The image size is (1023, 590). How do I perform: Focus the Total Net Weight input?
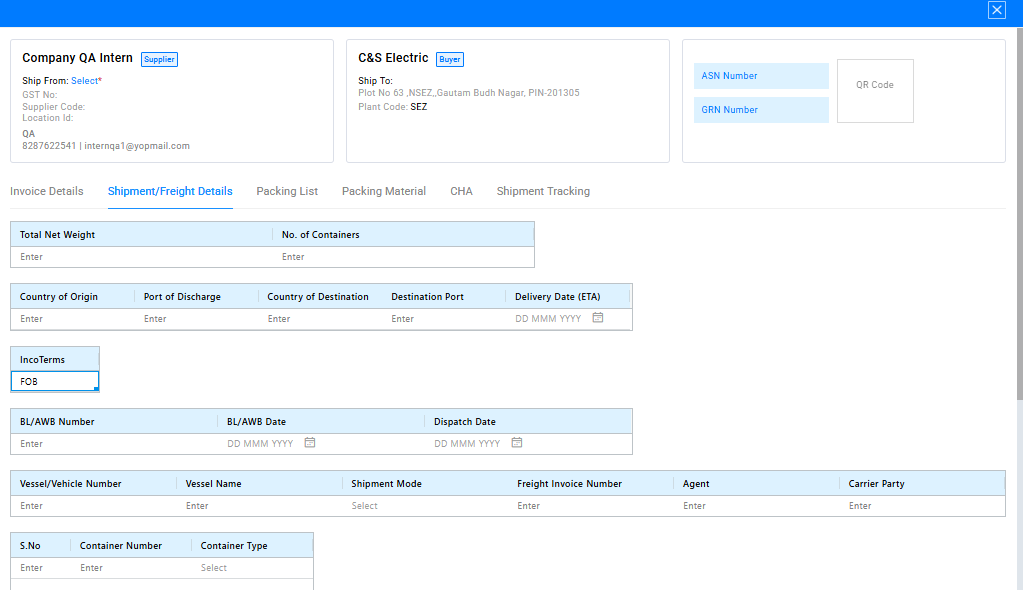pyautogui.click(x=140, y=257)
